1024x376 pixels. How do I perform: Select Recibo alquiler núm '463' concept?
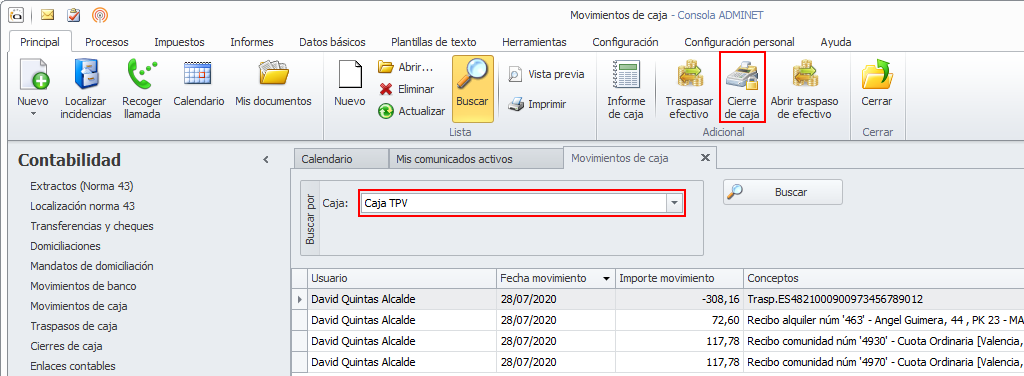click(883, 320)
